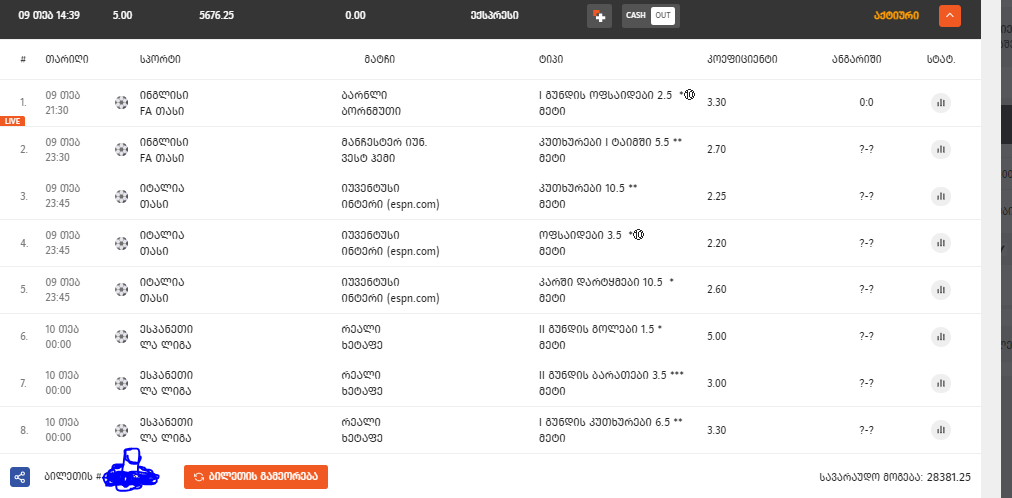Click ball marker beside ოფსაიდები 3.5
The height and width of the screenshot is (498, 1012).
point(638,235)
